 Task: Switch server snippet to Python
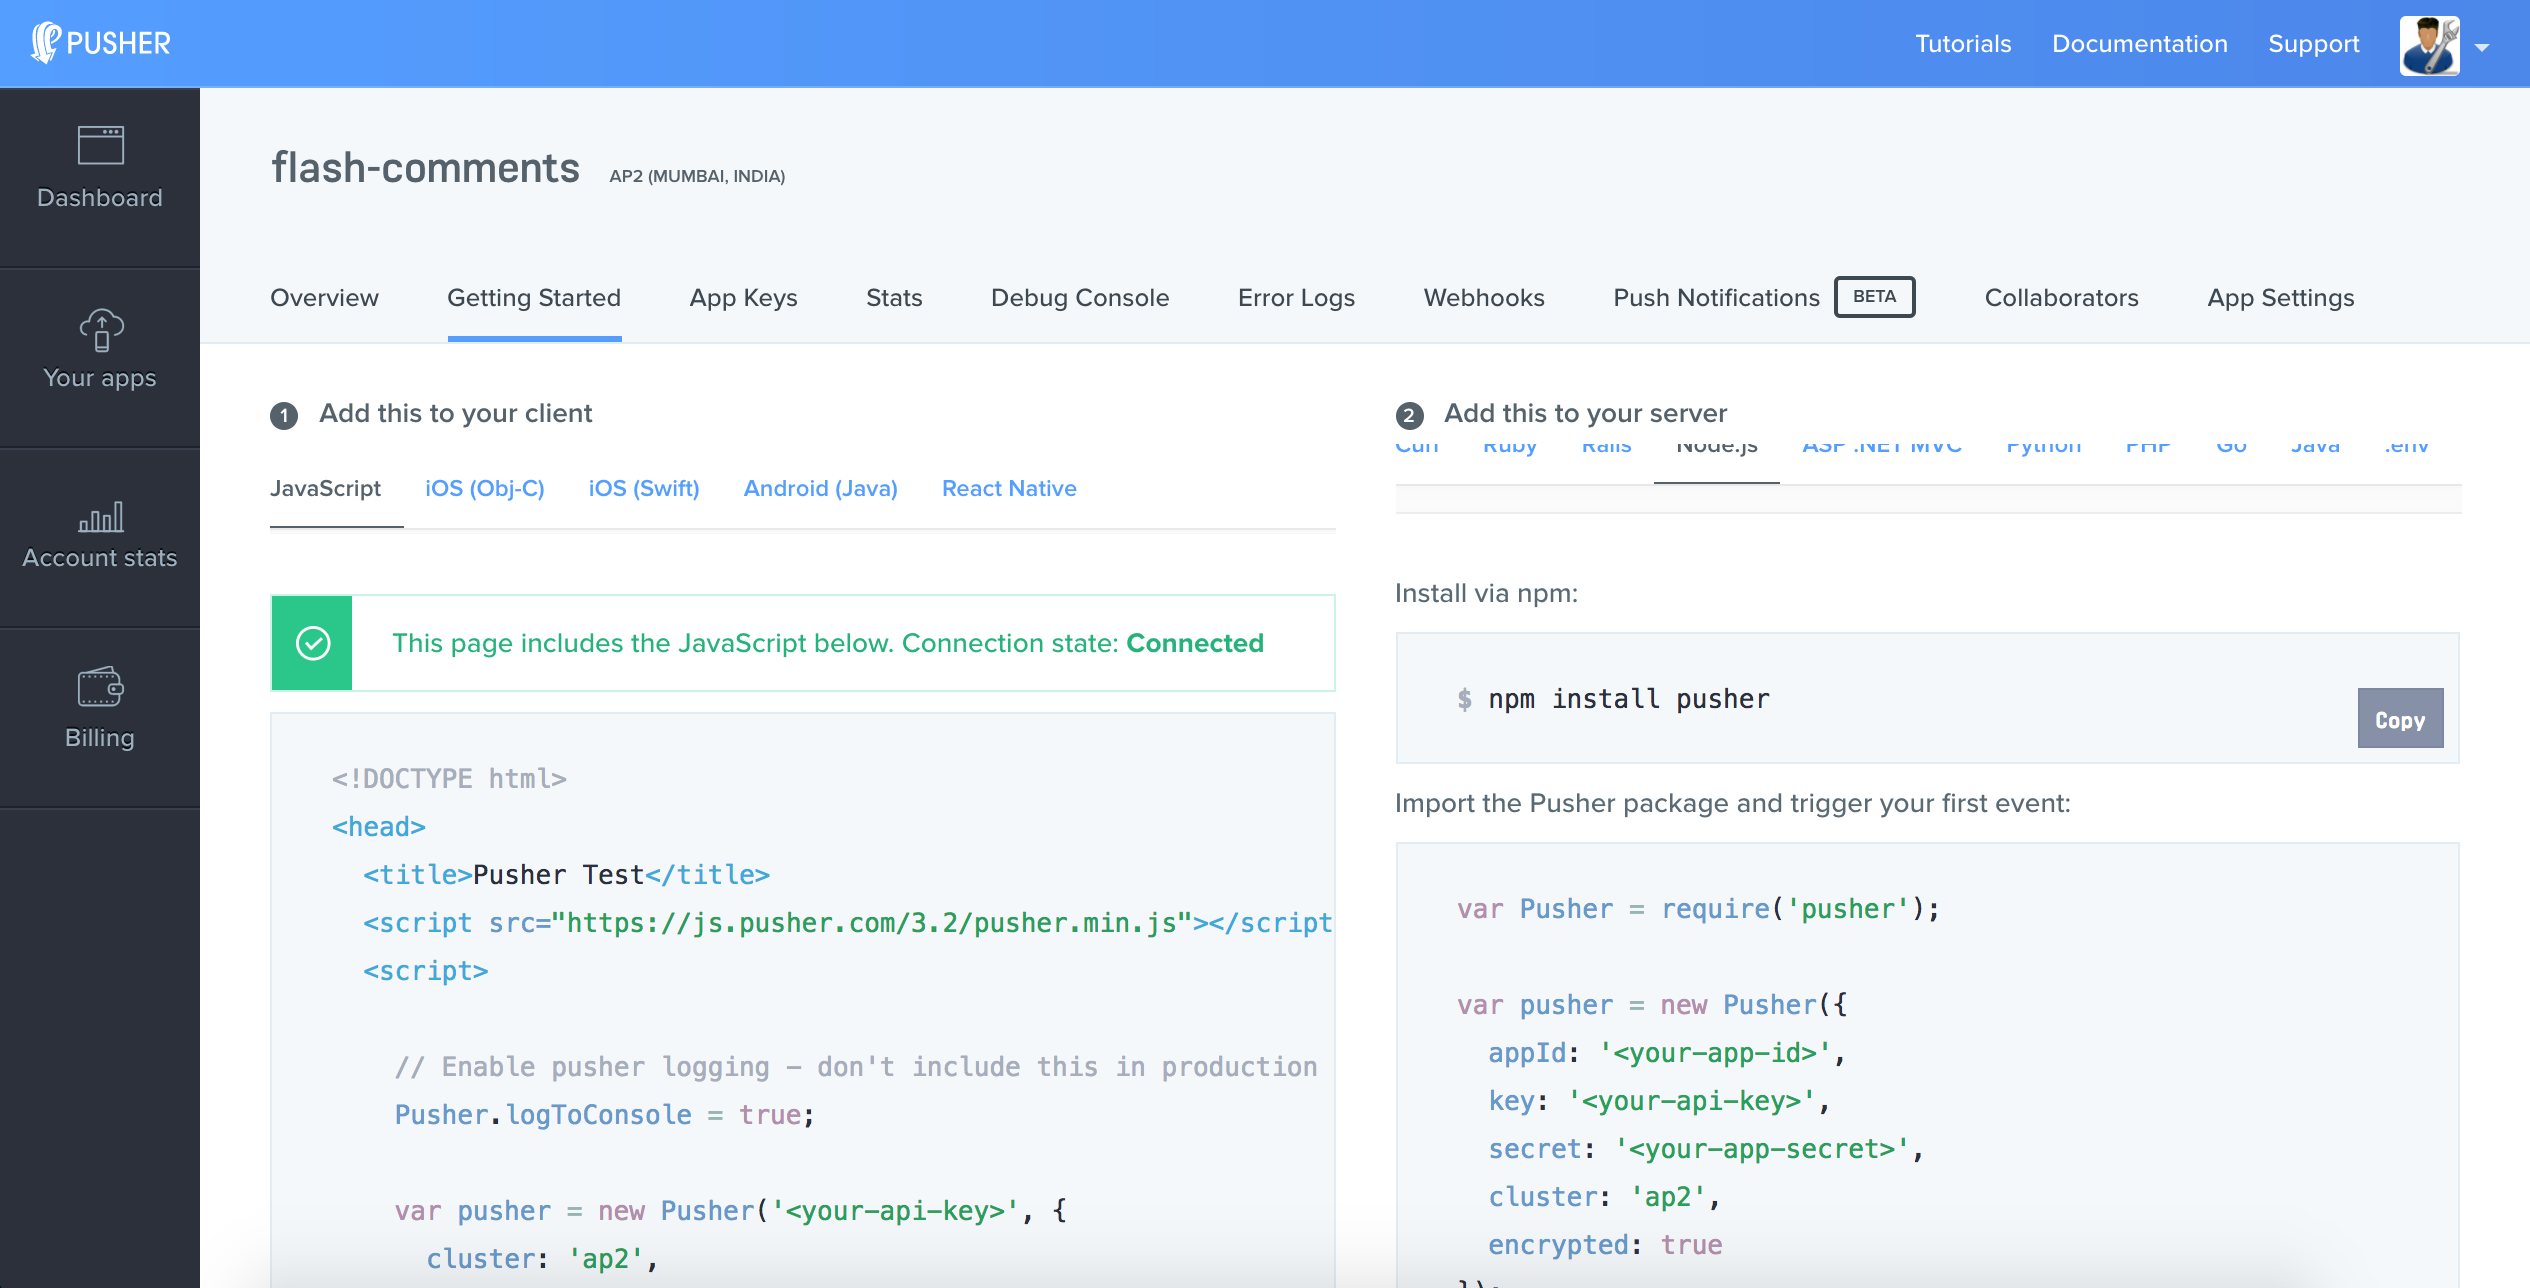click(x=2043, y=446)
